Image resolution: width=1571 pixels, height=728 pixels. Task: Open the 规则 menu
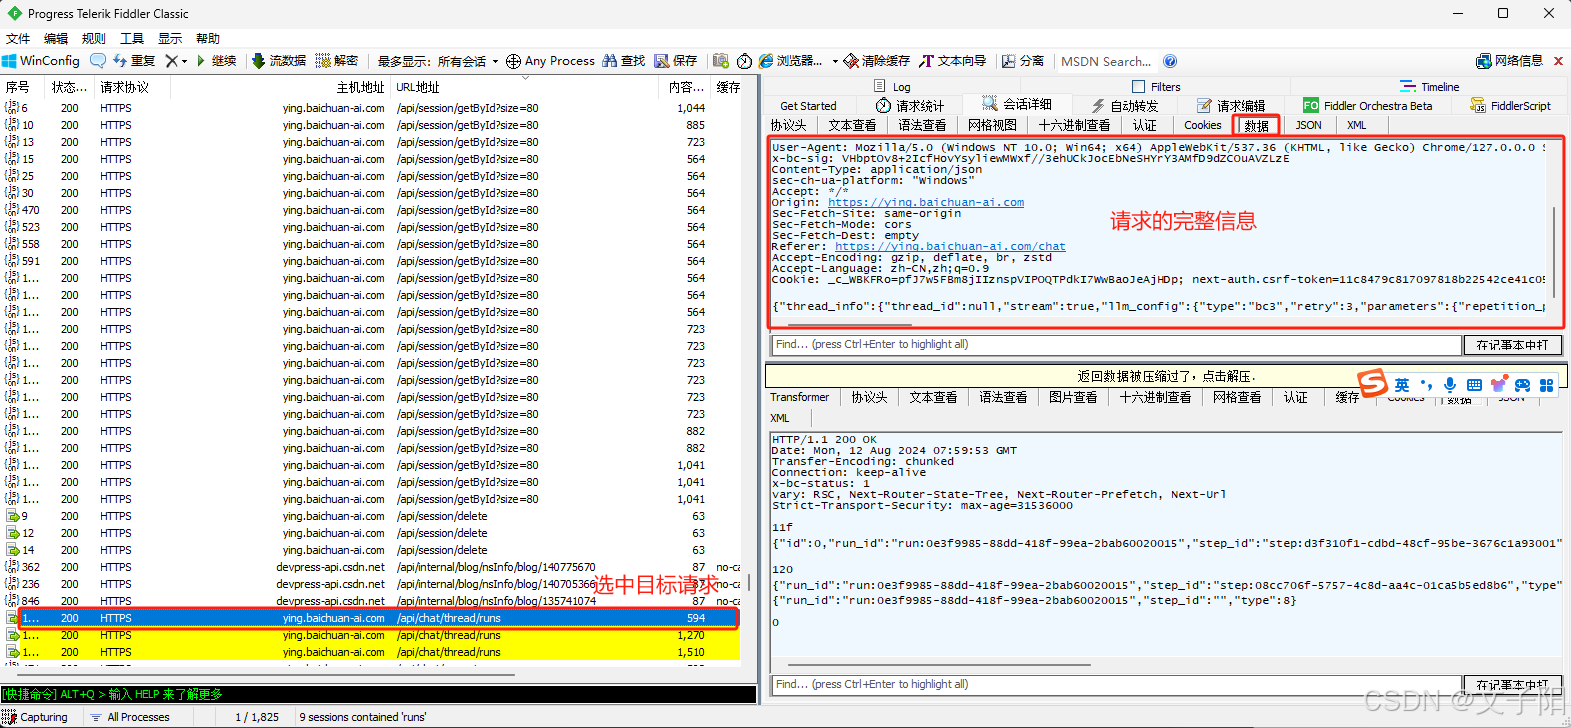tap(94, 38)
